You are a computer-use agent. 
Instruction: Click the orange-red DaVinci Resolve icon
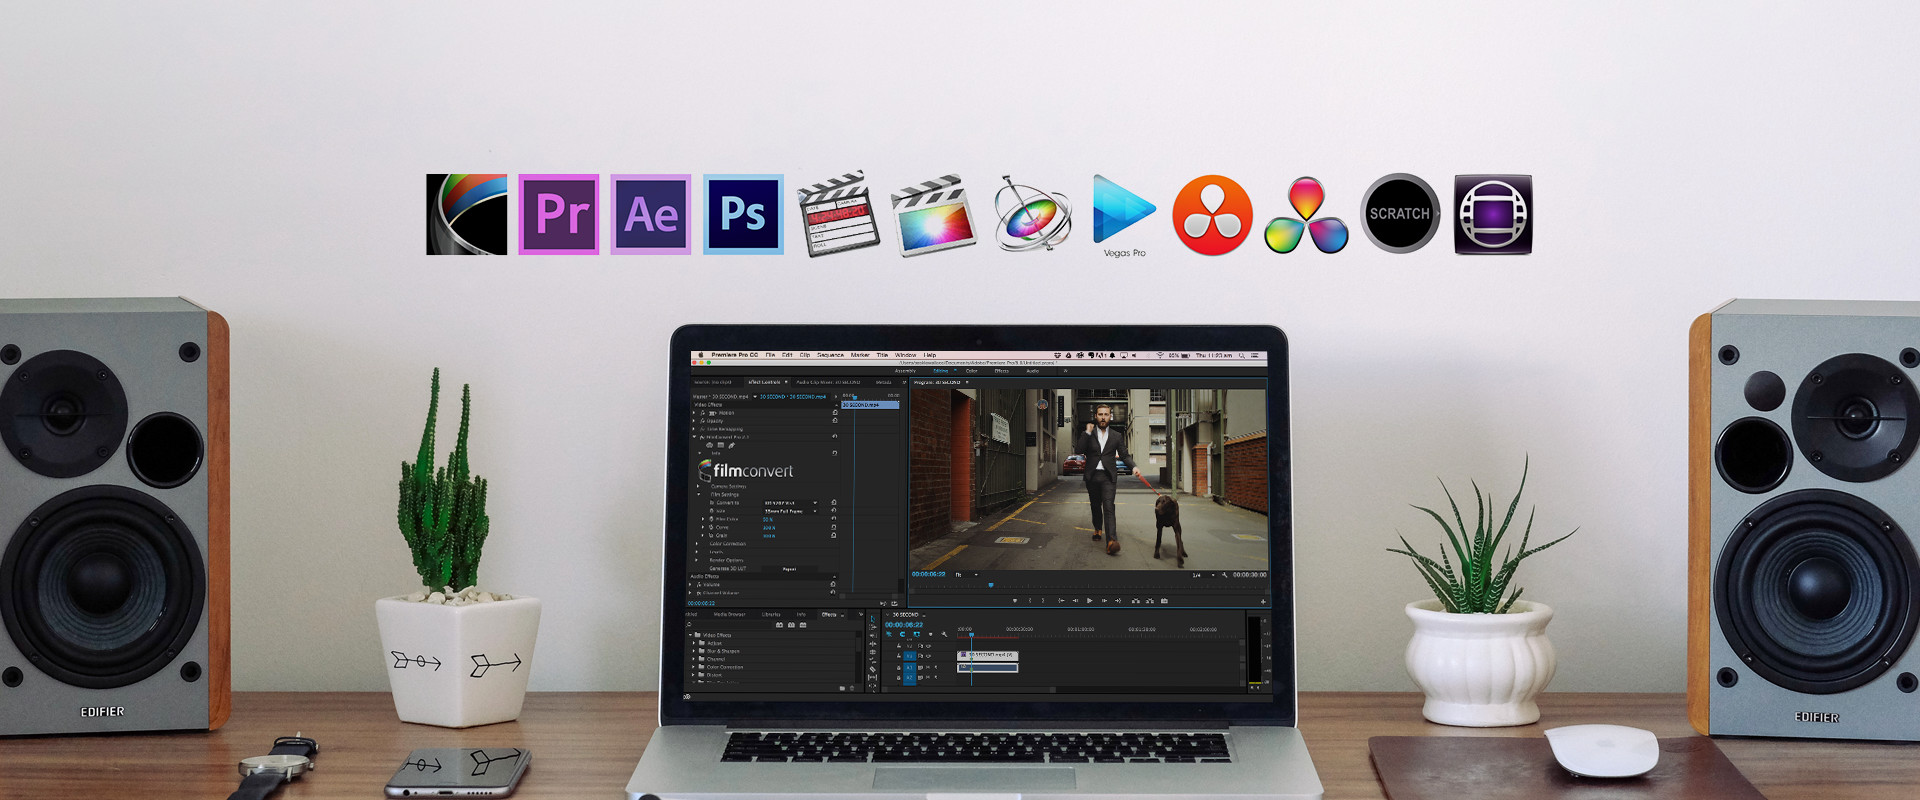[x=1212, y=215]
